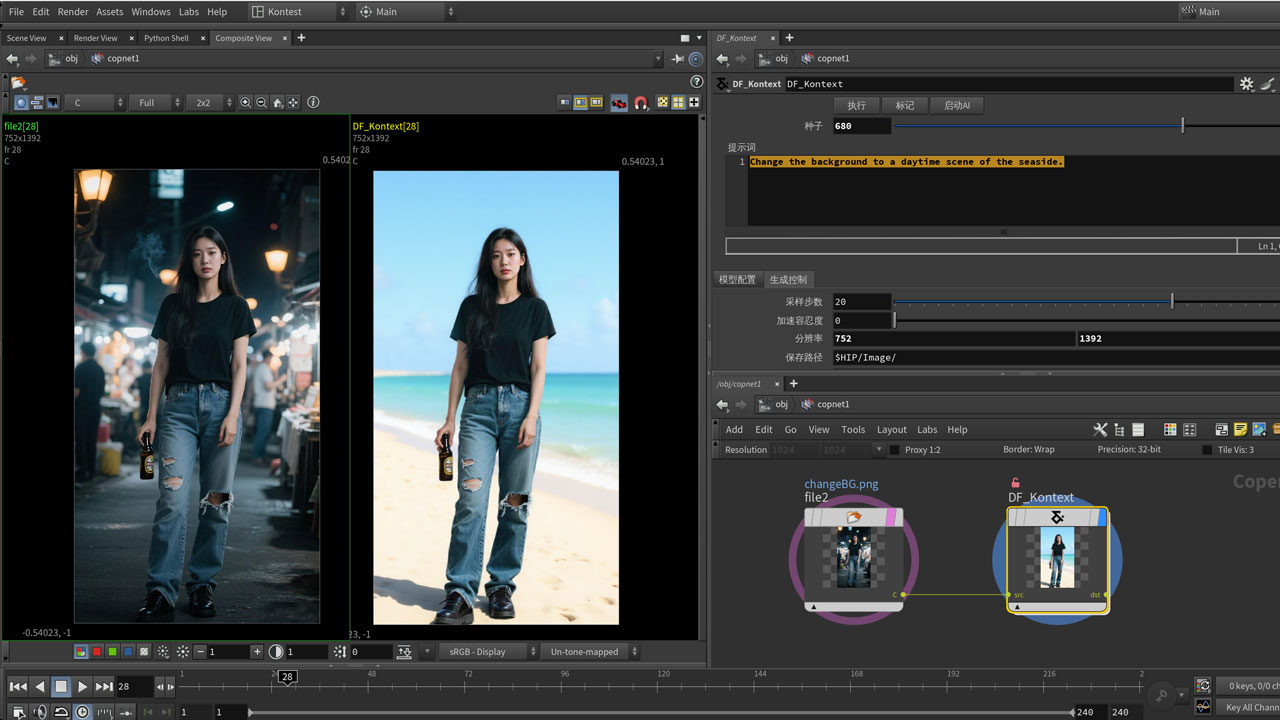1280x720 pixels.
Task: Toggle the red channel display
Action: [x=97, y=651]
